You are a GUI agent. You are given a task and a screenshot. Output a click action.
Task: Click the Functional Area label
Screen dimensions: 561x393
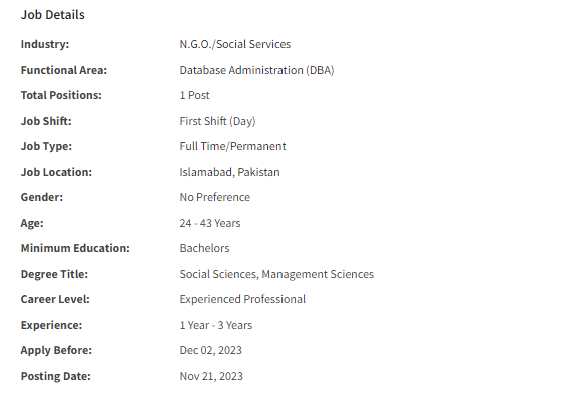64,70
